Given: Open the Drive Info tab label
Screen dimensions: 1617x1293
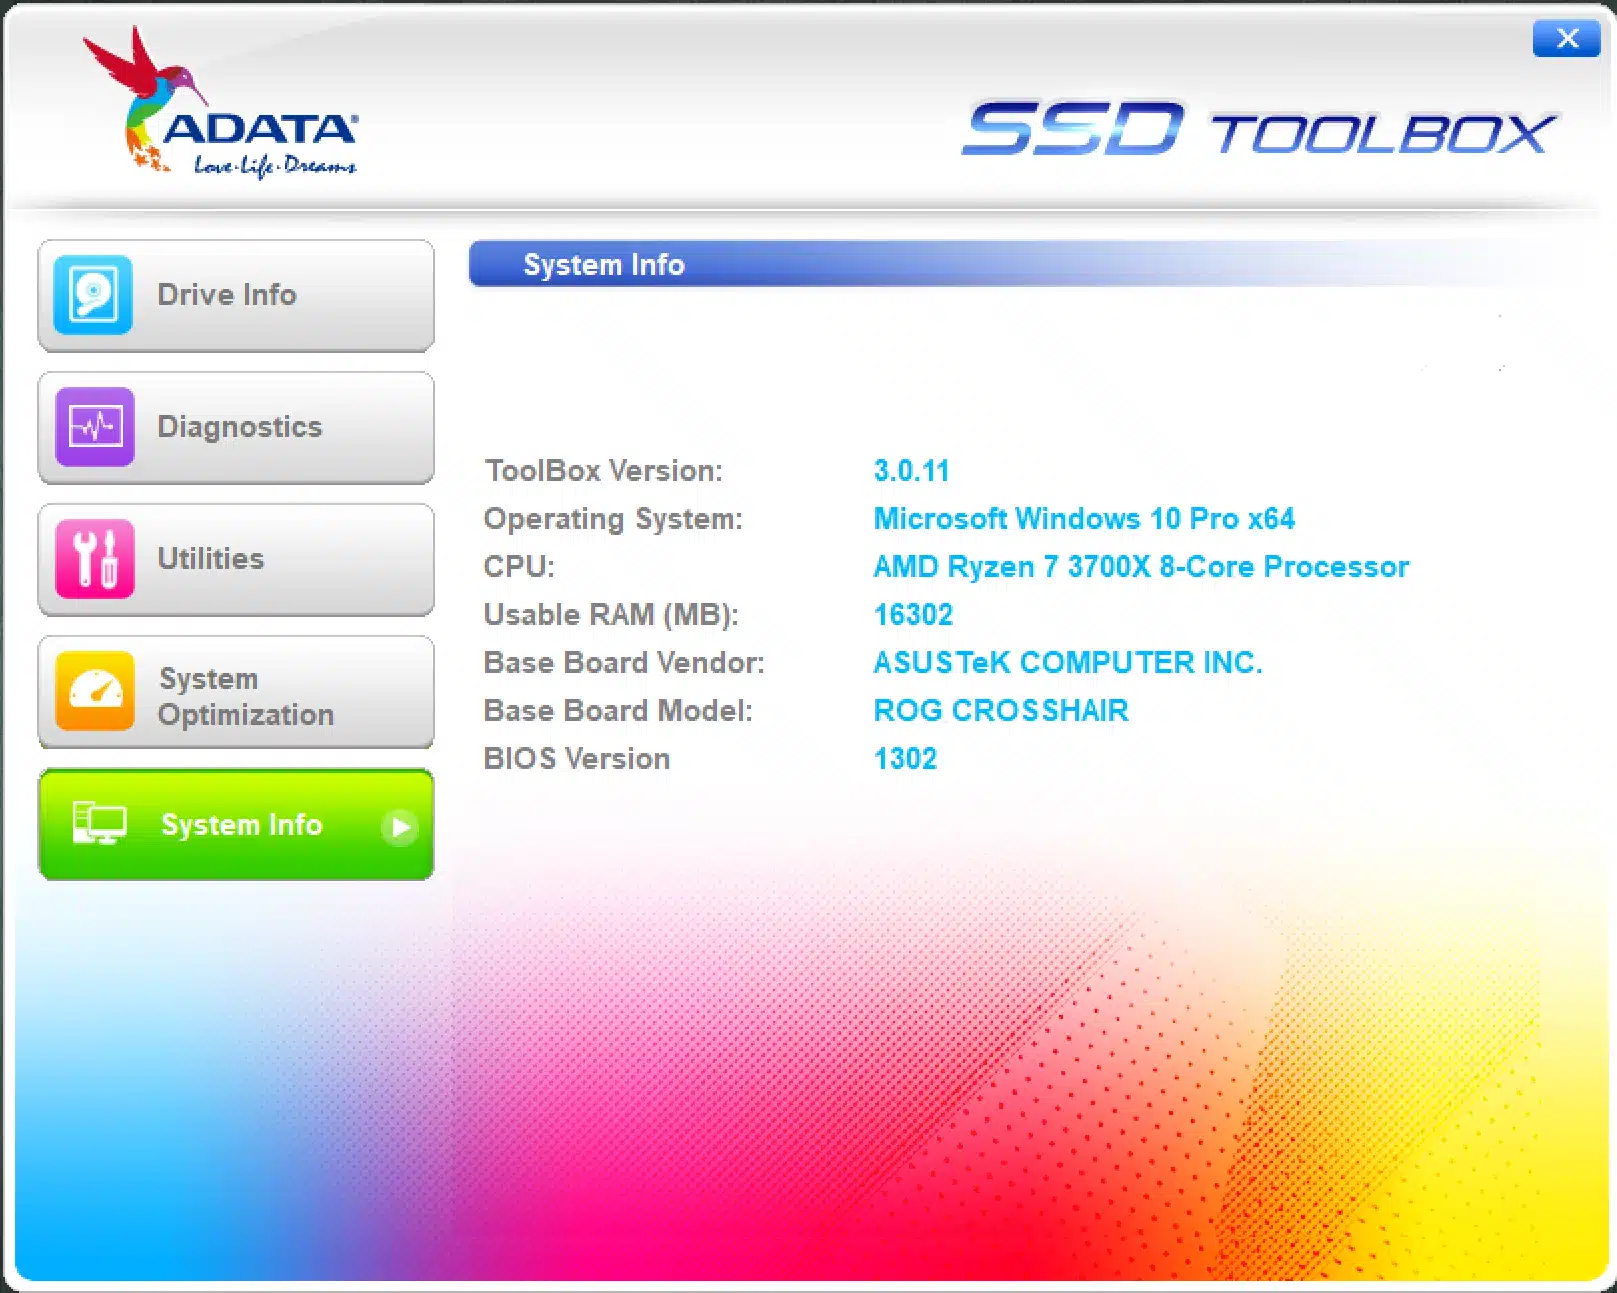Looking at the screenshot, I should [x=227, y=295].
